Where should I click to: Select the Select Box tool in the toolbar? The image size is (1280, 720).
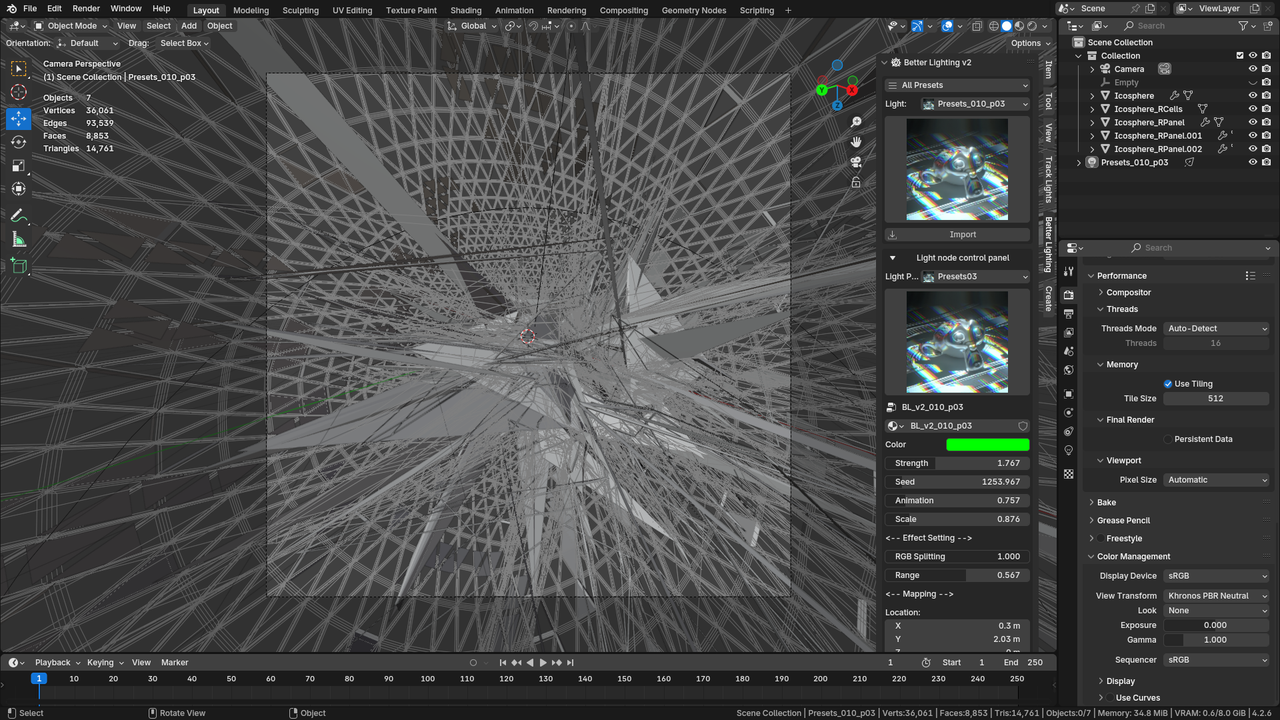pyautogui.click(x=19, y=68)
